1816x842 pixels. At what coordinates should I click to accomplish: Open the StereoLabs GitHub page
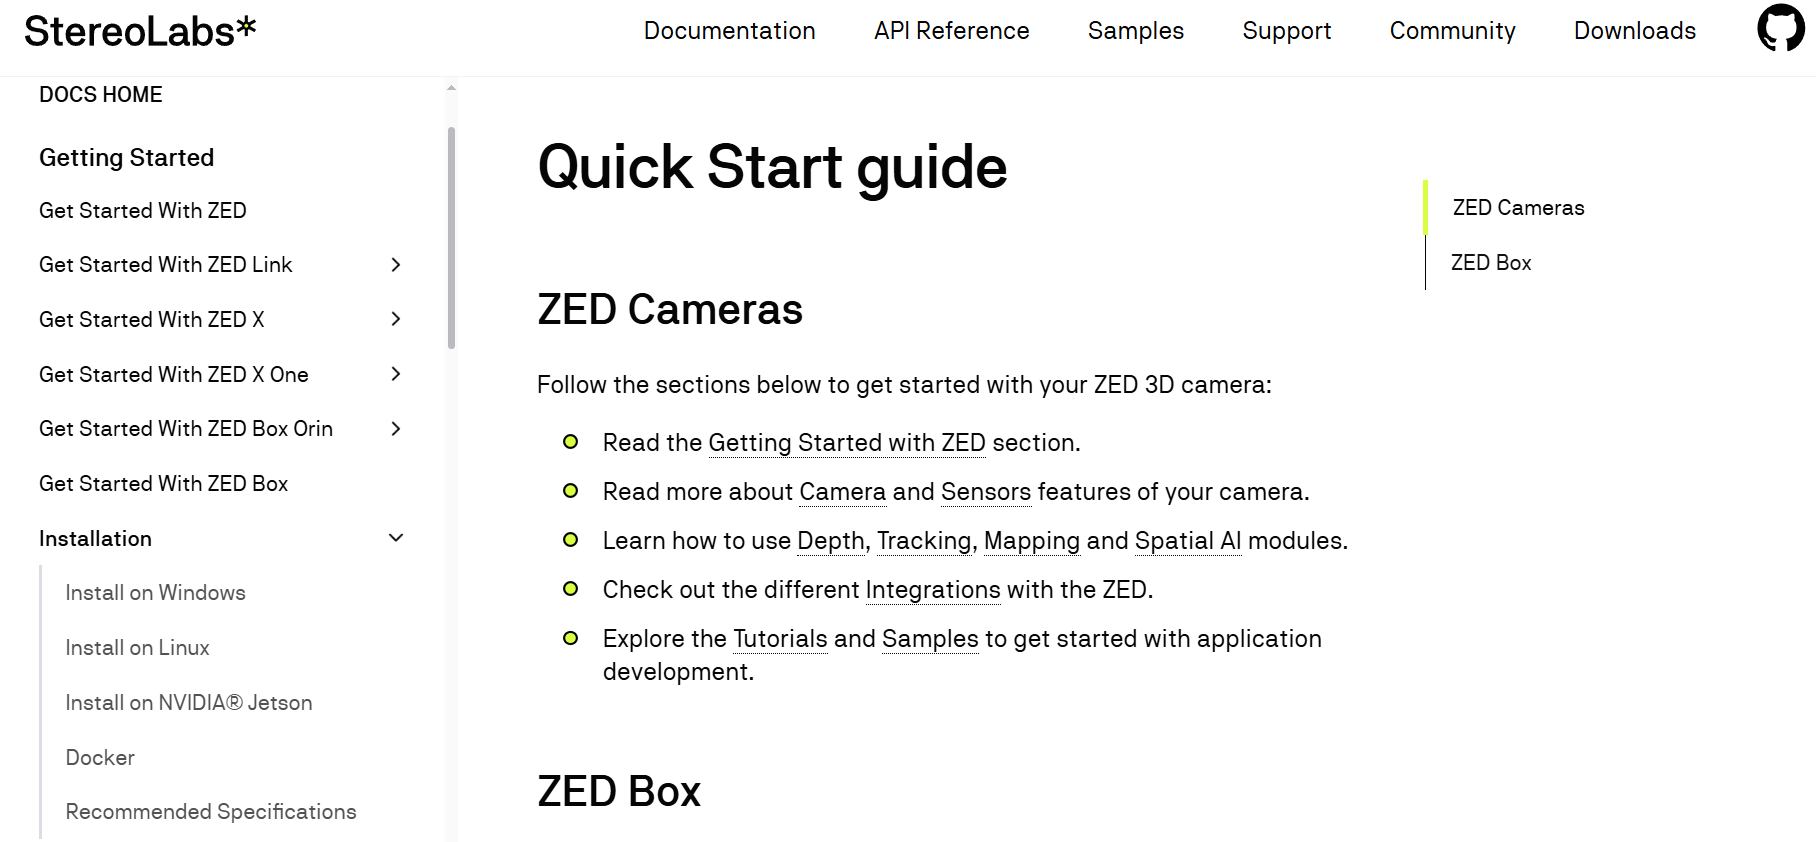[x=1780, y=30]
